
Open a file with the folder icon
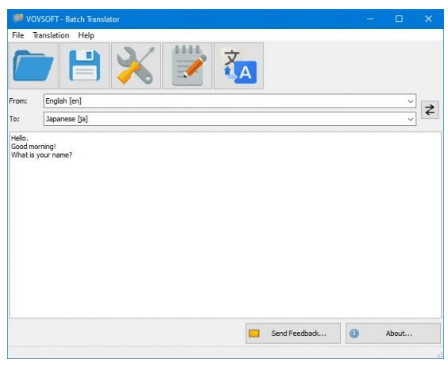33,65
